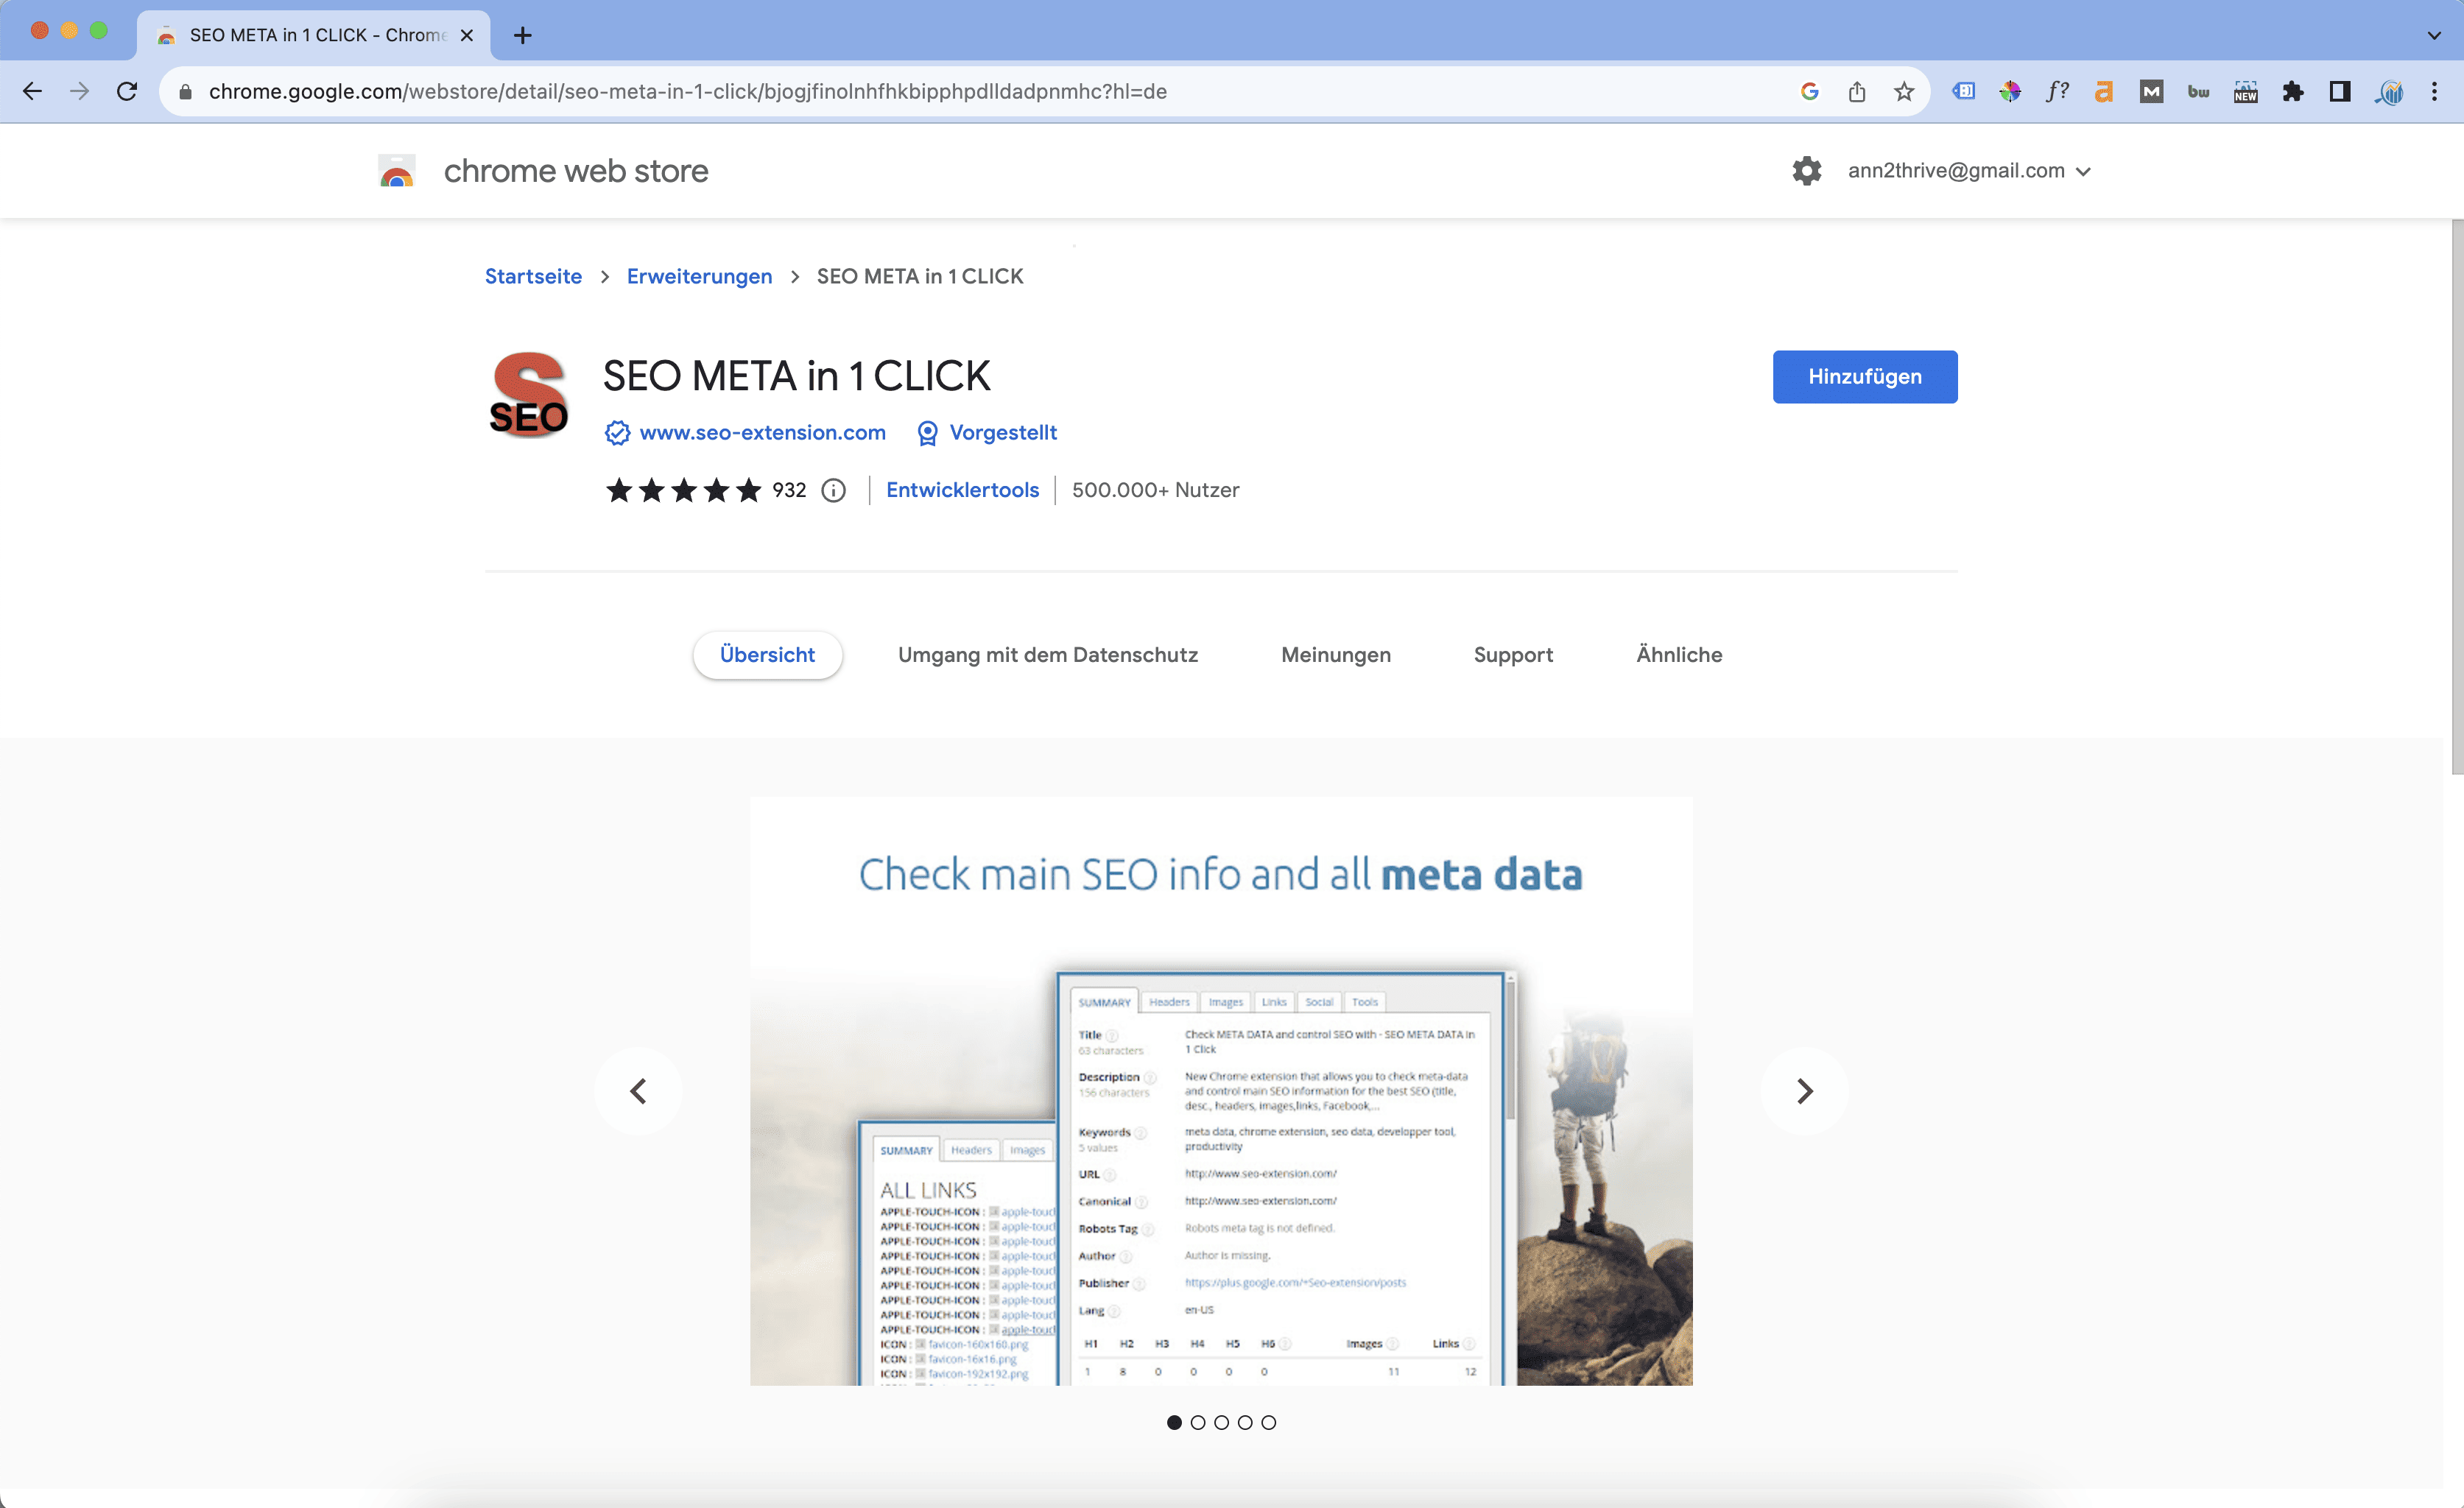Screen dimensions: 2464x1508
Task: Switch to the Übersicht tab
Action: [767, 655]
